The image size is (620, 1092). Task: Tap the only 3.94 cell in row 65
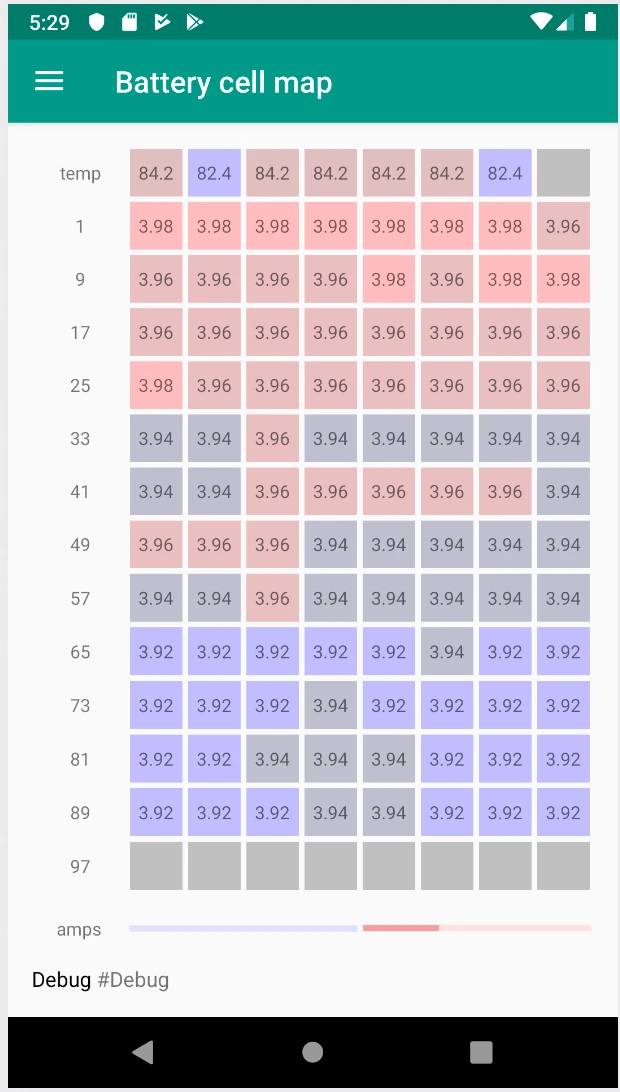[x=447, y=652]
